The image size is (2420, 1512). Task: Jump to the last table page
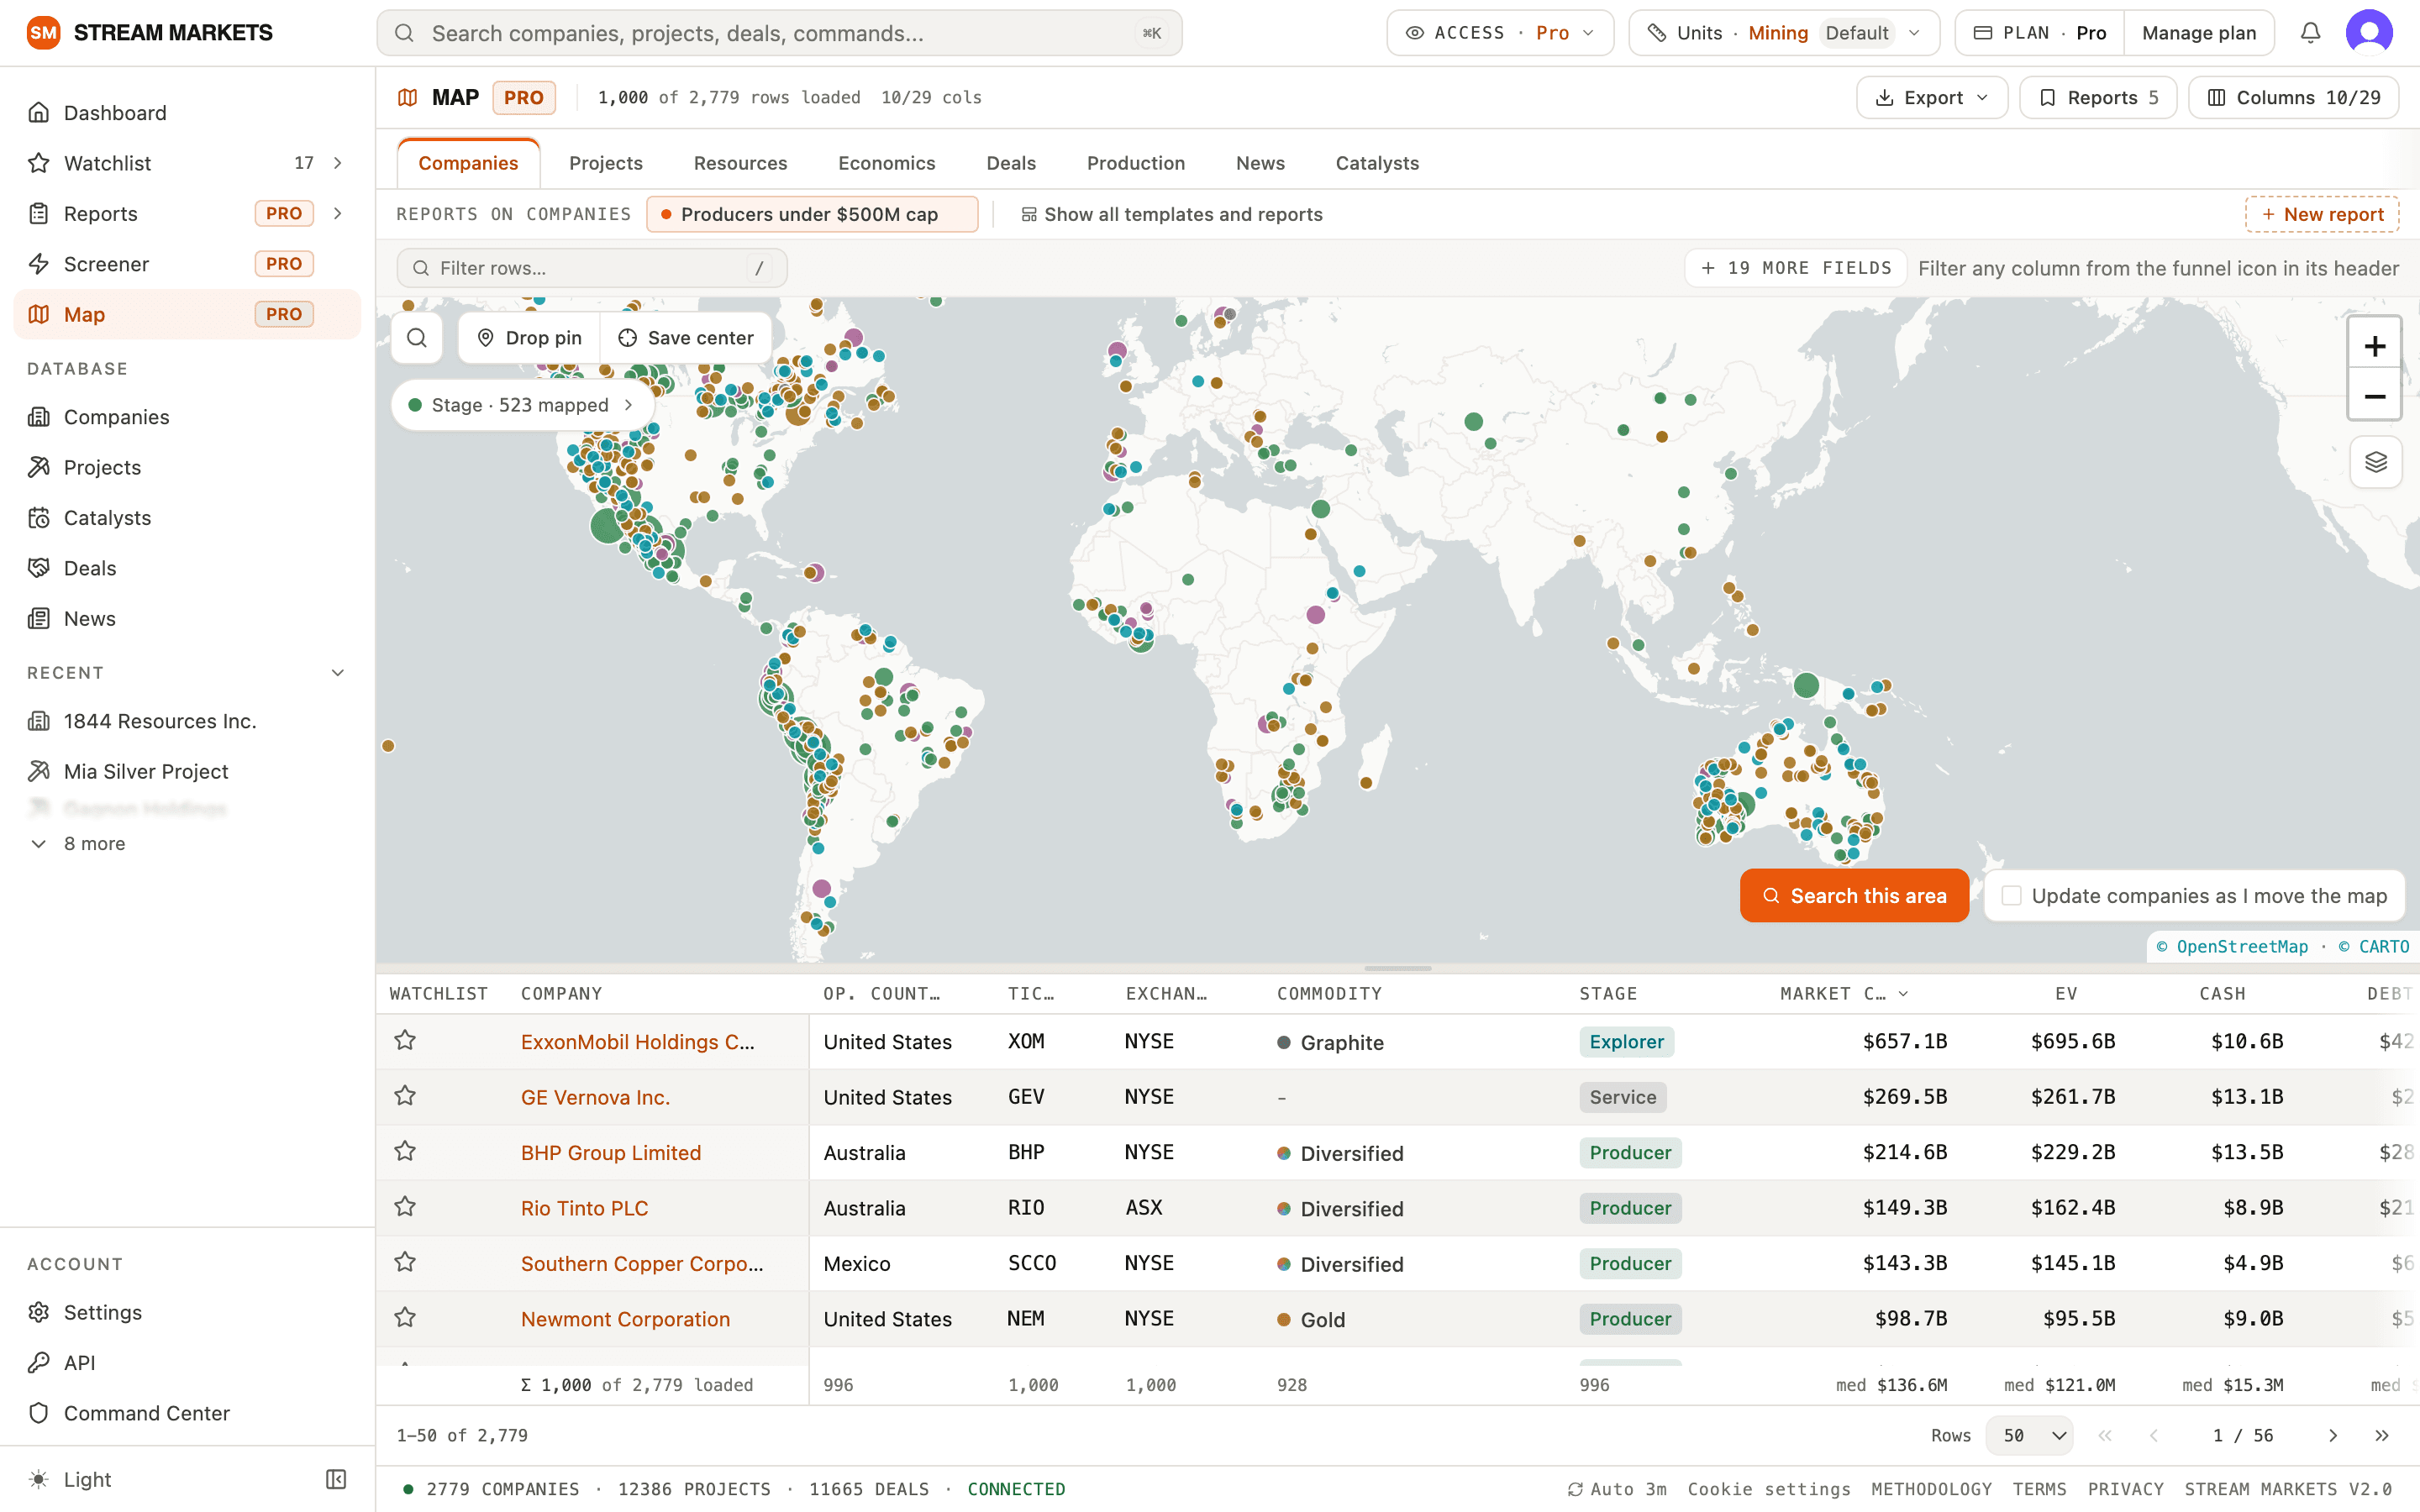click(x=2381, y=1435)
